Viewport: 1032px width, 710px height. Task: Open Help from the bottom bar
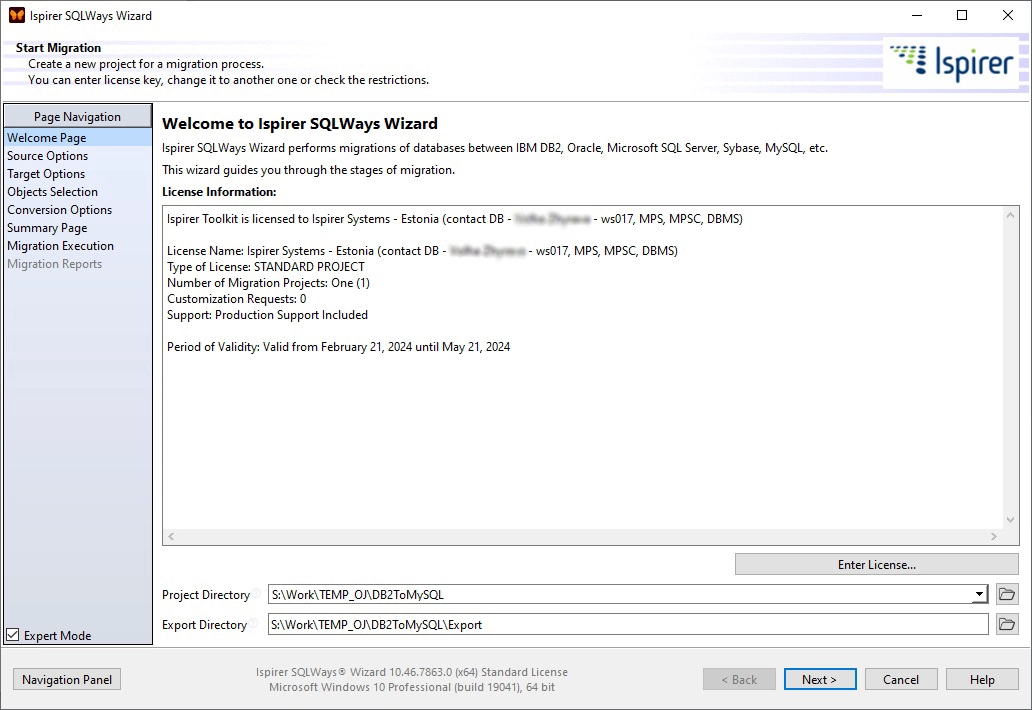click(x=982, y=679)
